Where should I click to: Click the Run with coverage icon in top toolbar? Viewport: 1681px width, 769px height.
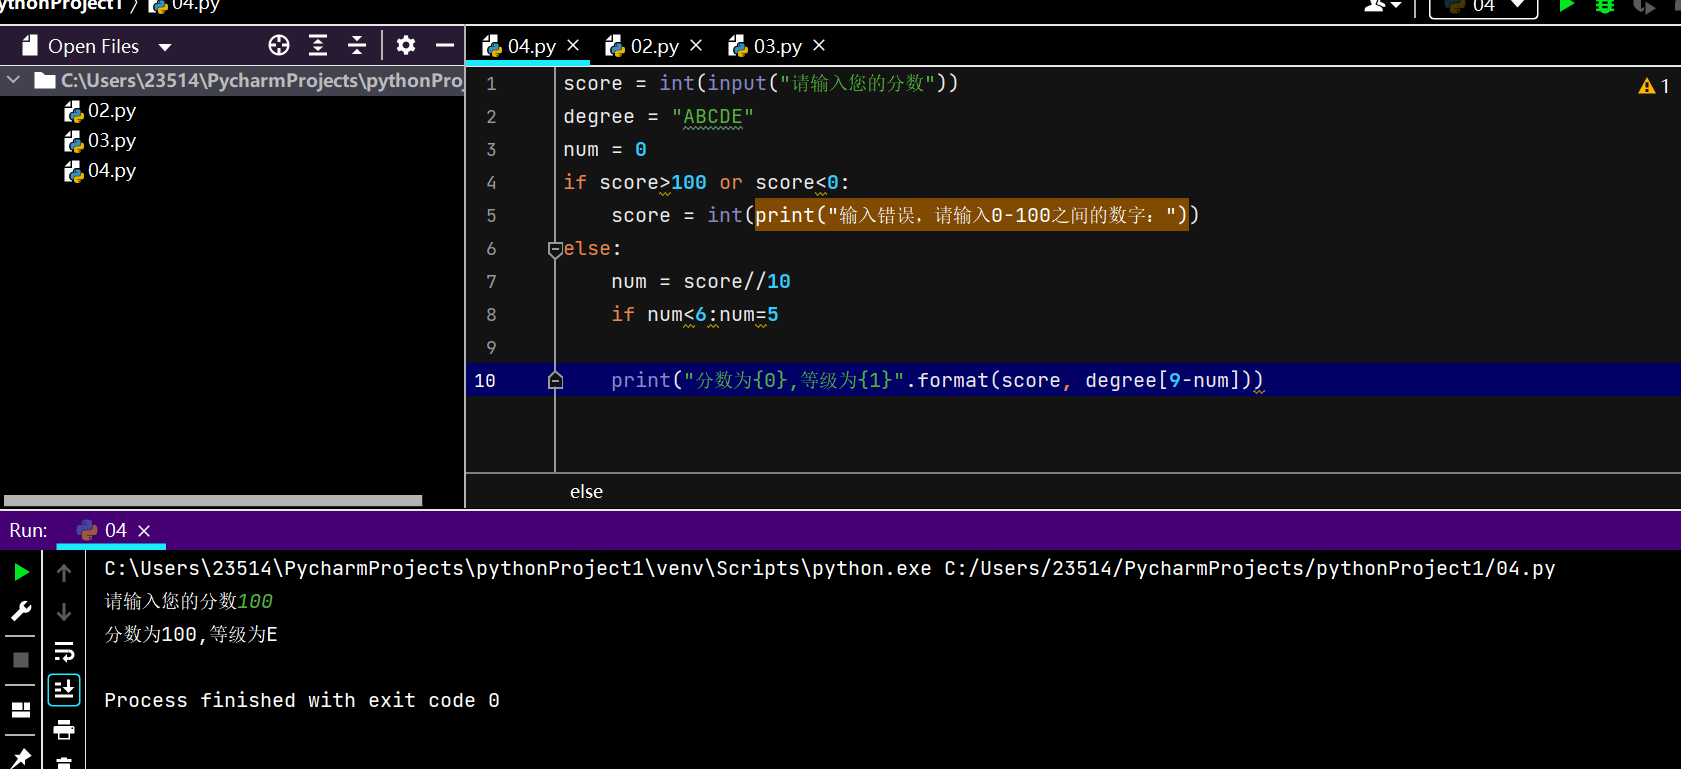tap(1644, 6)
